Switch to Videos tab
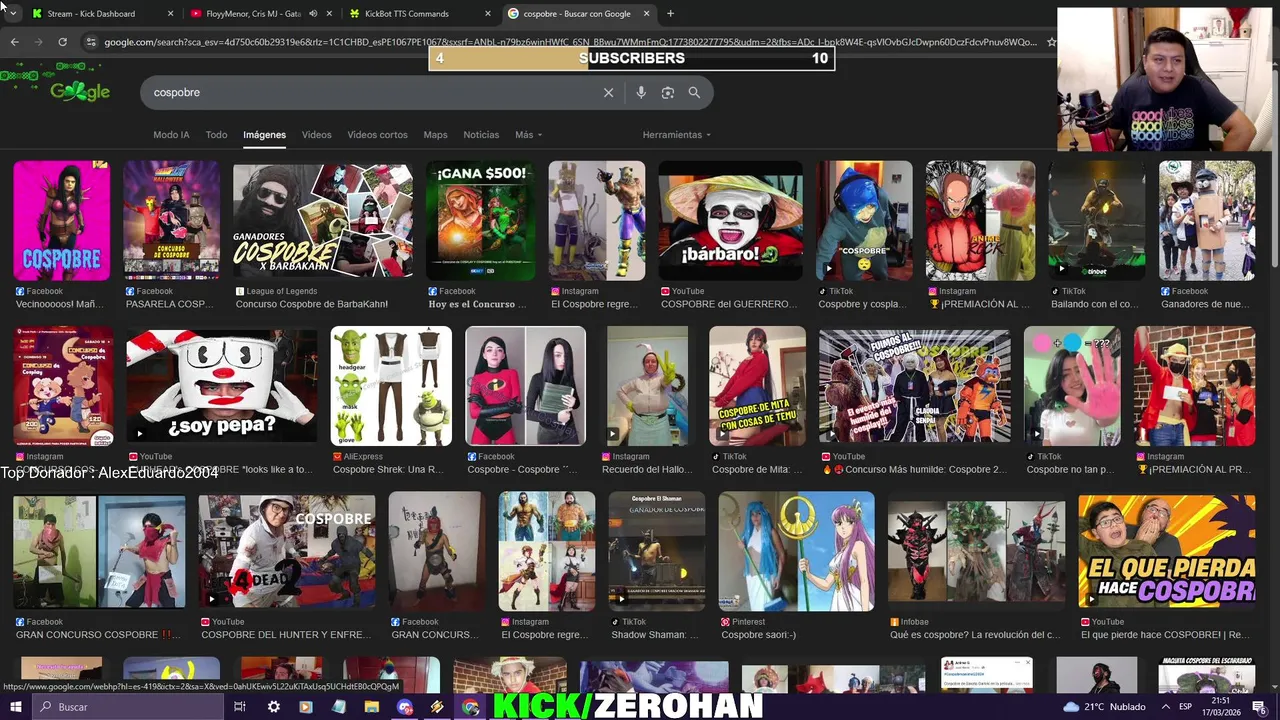 coord(316,135)
